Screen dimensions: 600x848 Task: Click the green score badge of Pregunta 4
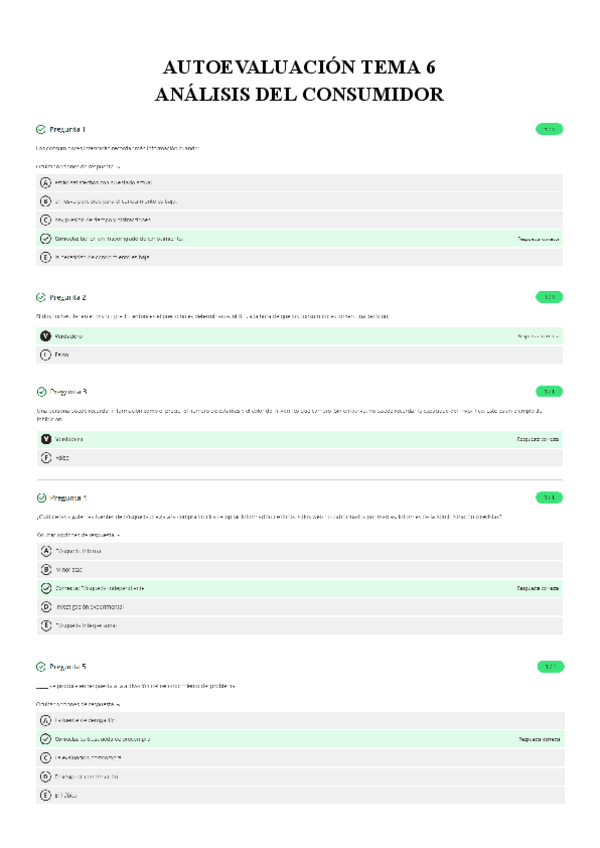click(x=550, y=497)
